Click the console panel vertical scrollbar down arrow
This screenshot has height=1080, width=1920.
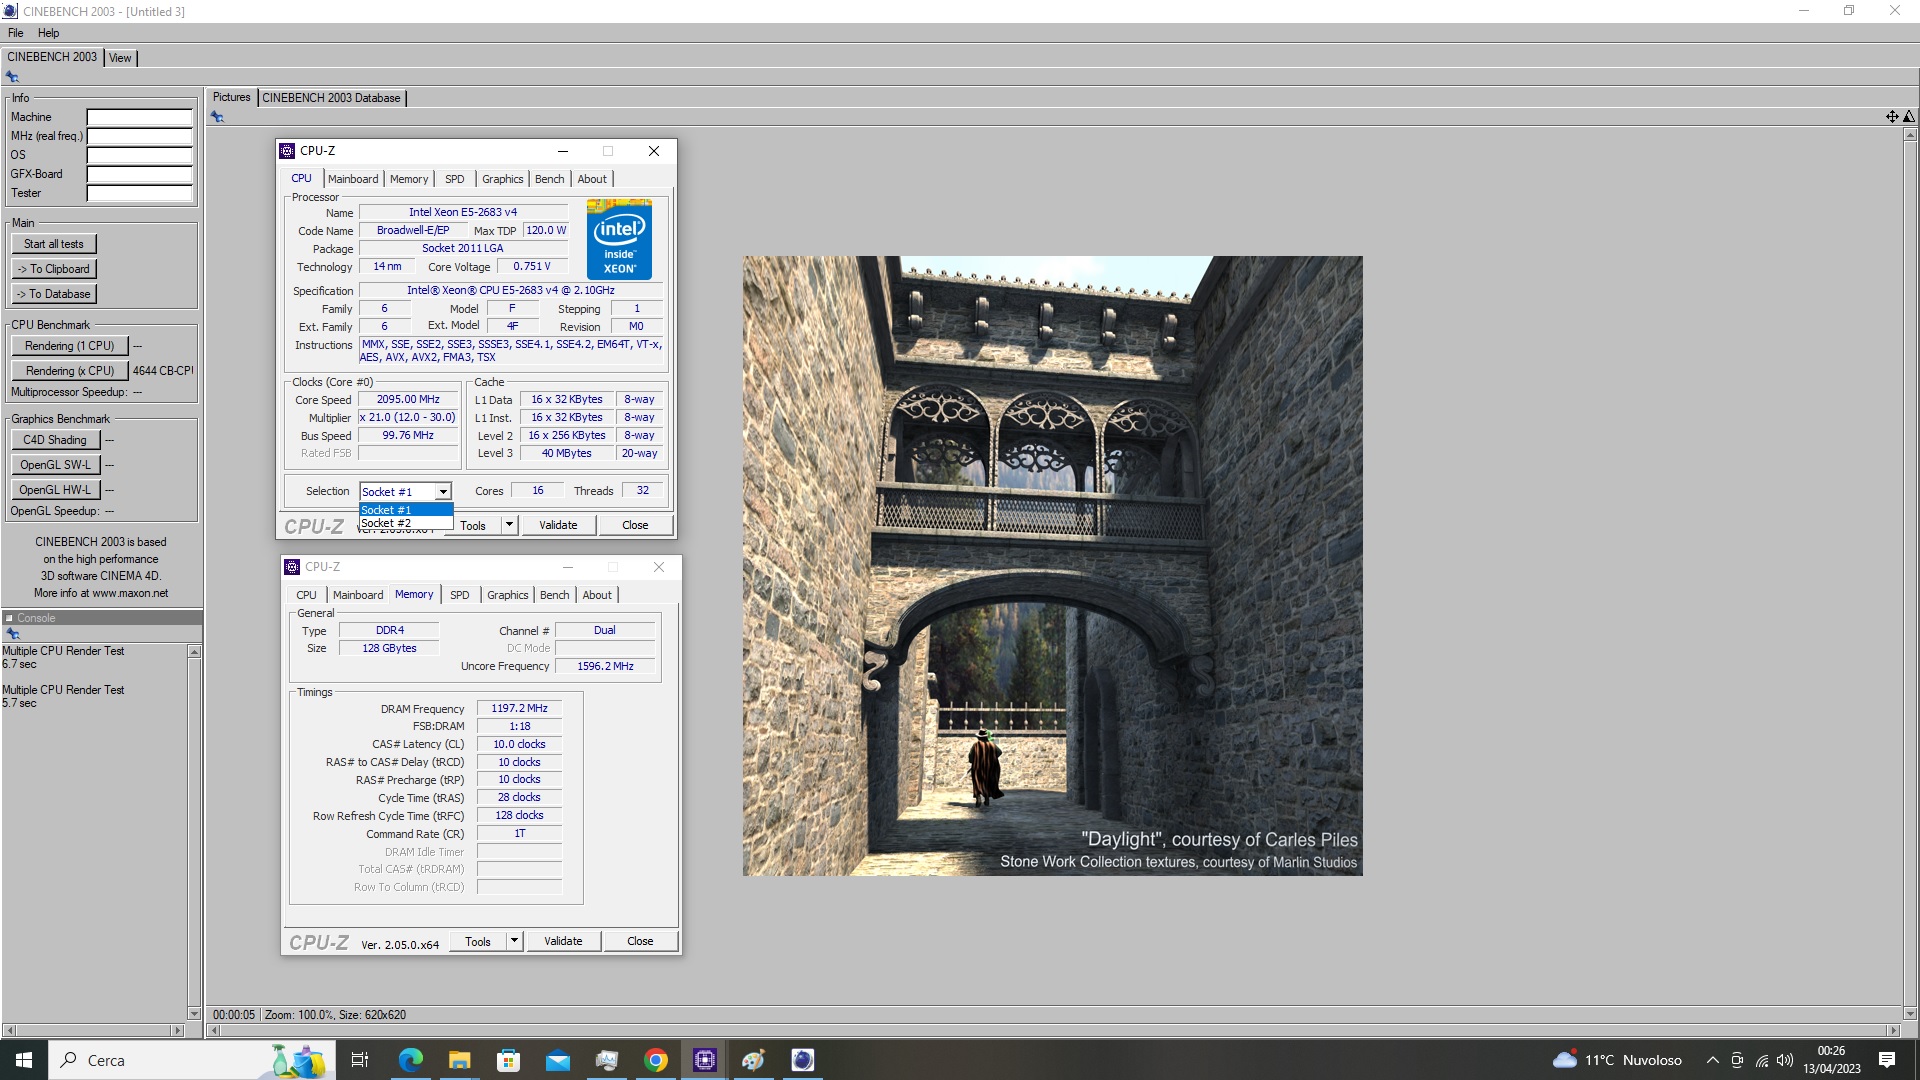click(194, 1013)
